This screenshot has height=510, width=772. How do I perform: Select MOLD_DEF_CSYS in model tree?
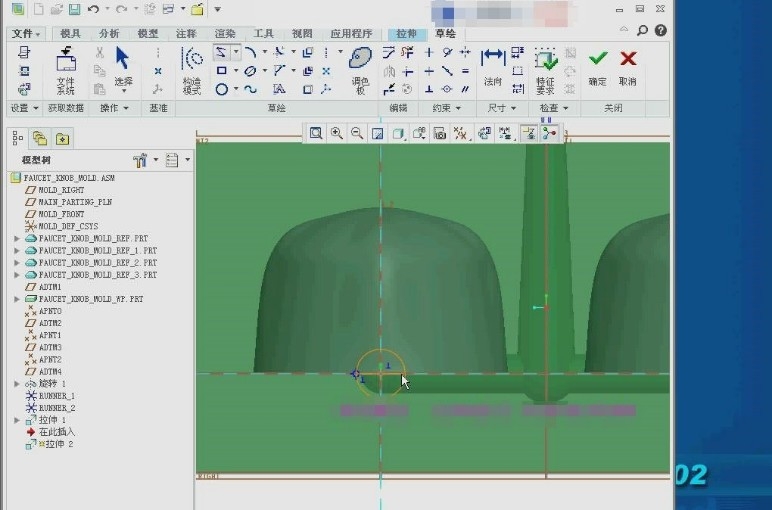tap(68, 226)
